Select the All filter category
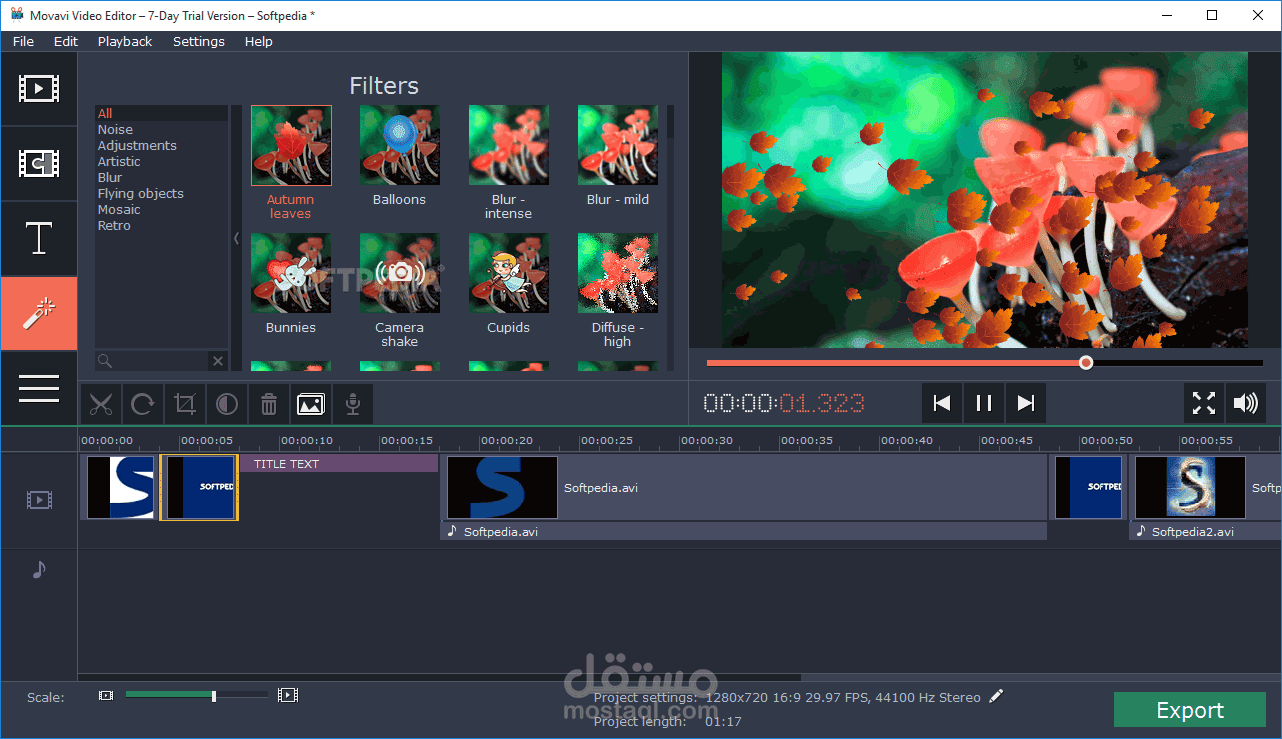This screenshot has width=1282, height=739. click(x=162, y=113)
